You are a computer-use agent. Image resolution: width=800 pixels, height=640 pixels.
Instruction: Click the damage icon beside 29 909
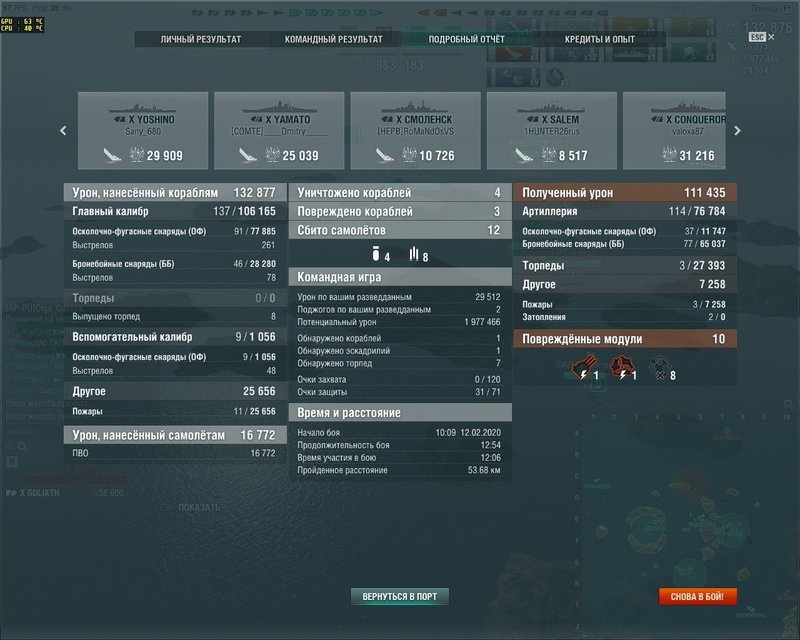click(136, 154)
